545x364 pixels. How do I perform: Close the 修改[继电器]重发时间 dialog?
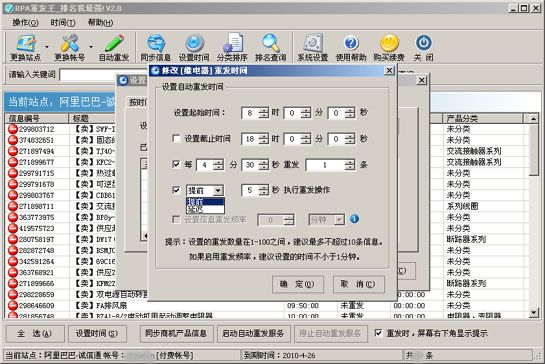pyautogui.click(x=389, y=71)
